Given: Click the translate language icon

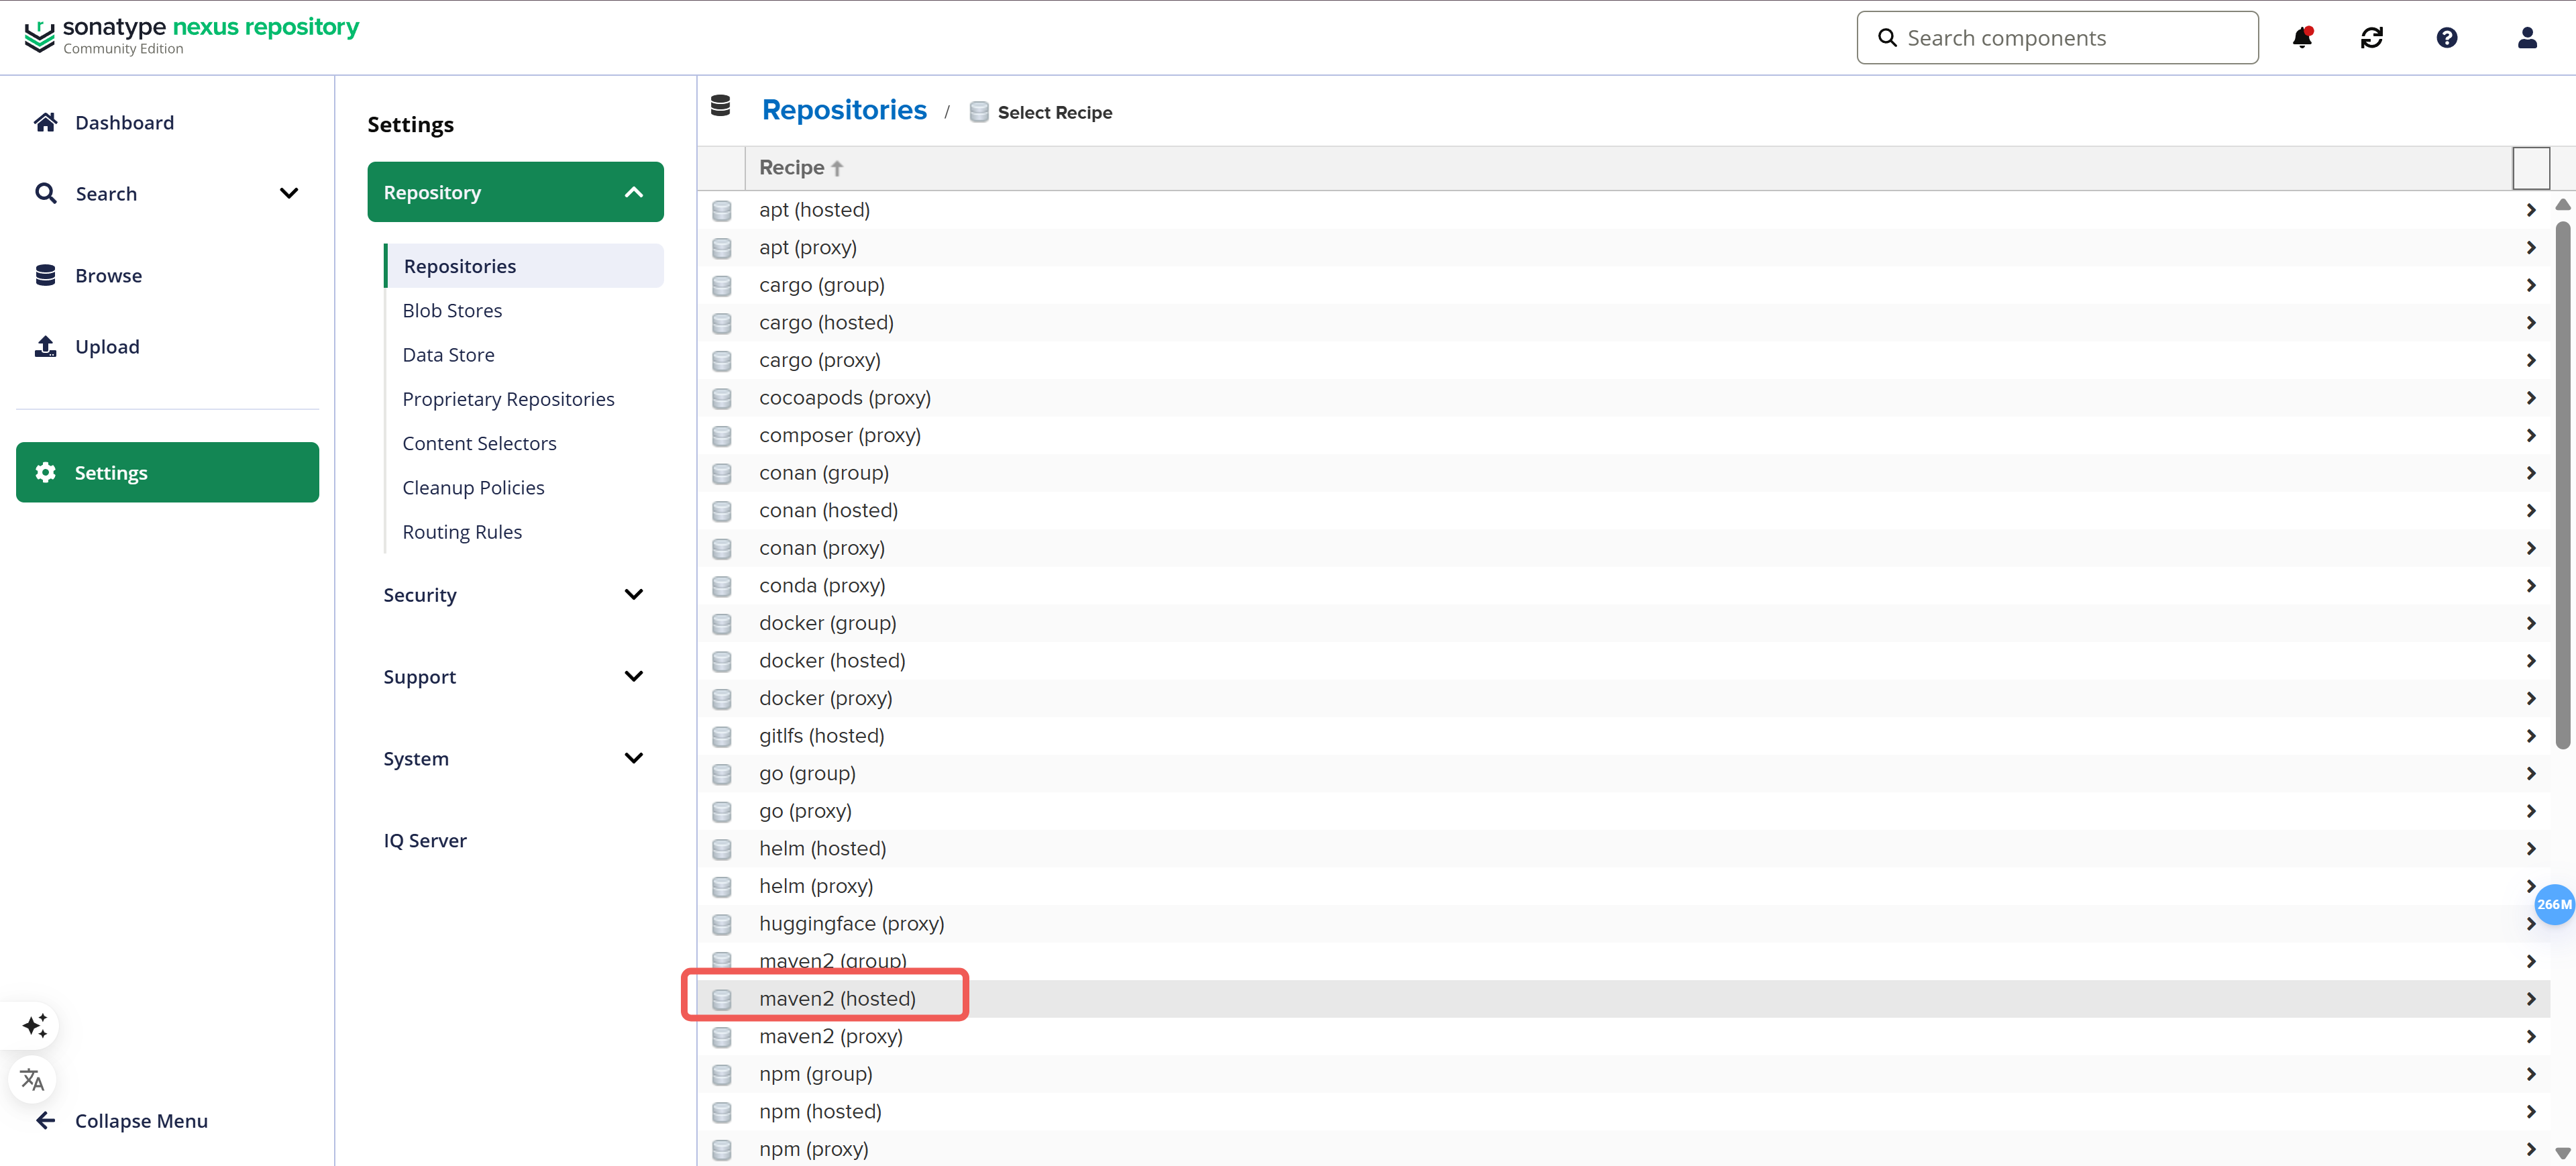Looking at the screenshot, I should (32, 1079).
